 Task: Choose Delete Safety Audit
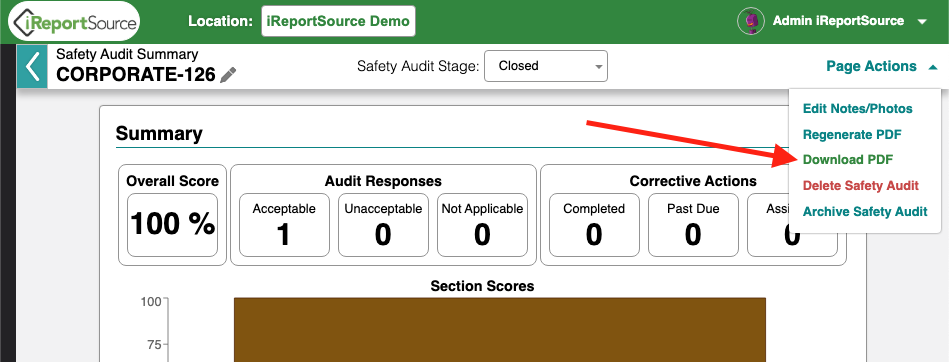[x=861, y=185]
